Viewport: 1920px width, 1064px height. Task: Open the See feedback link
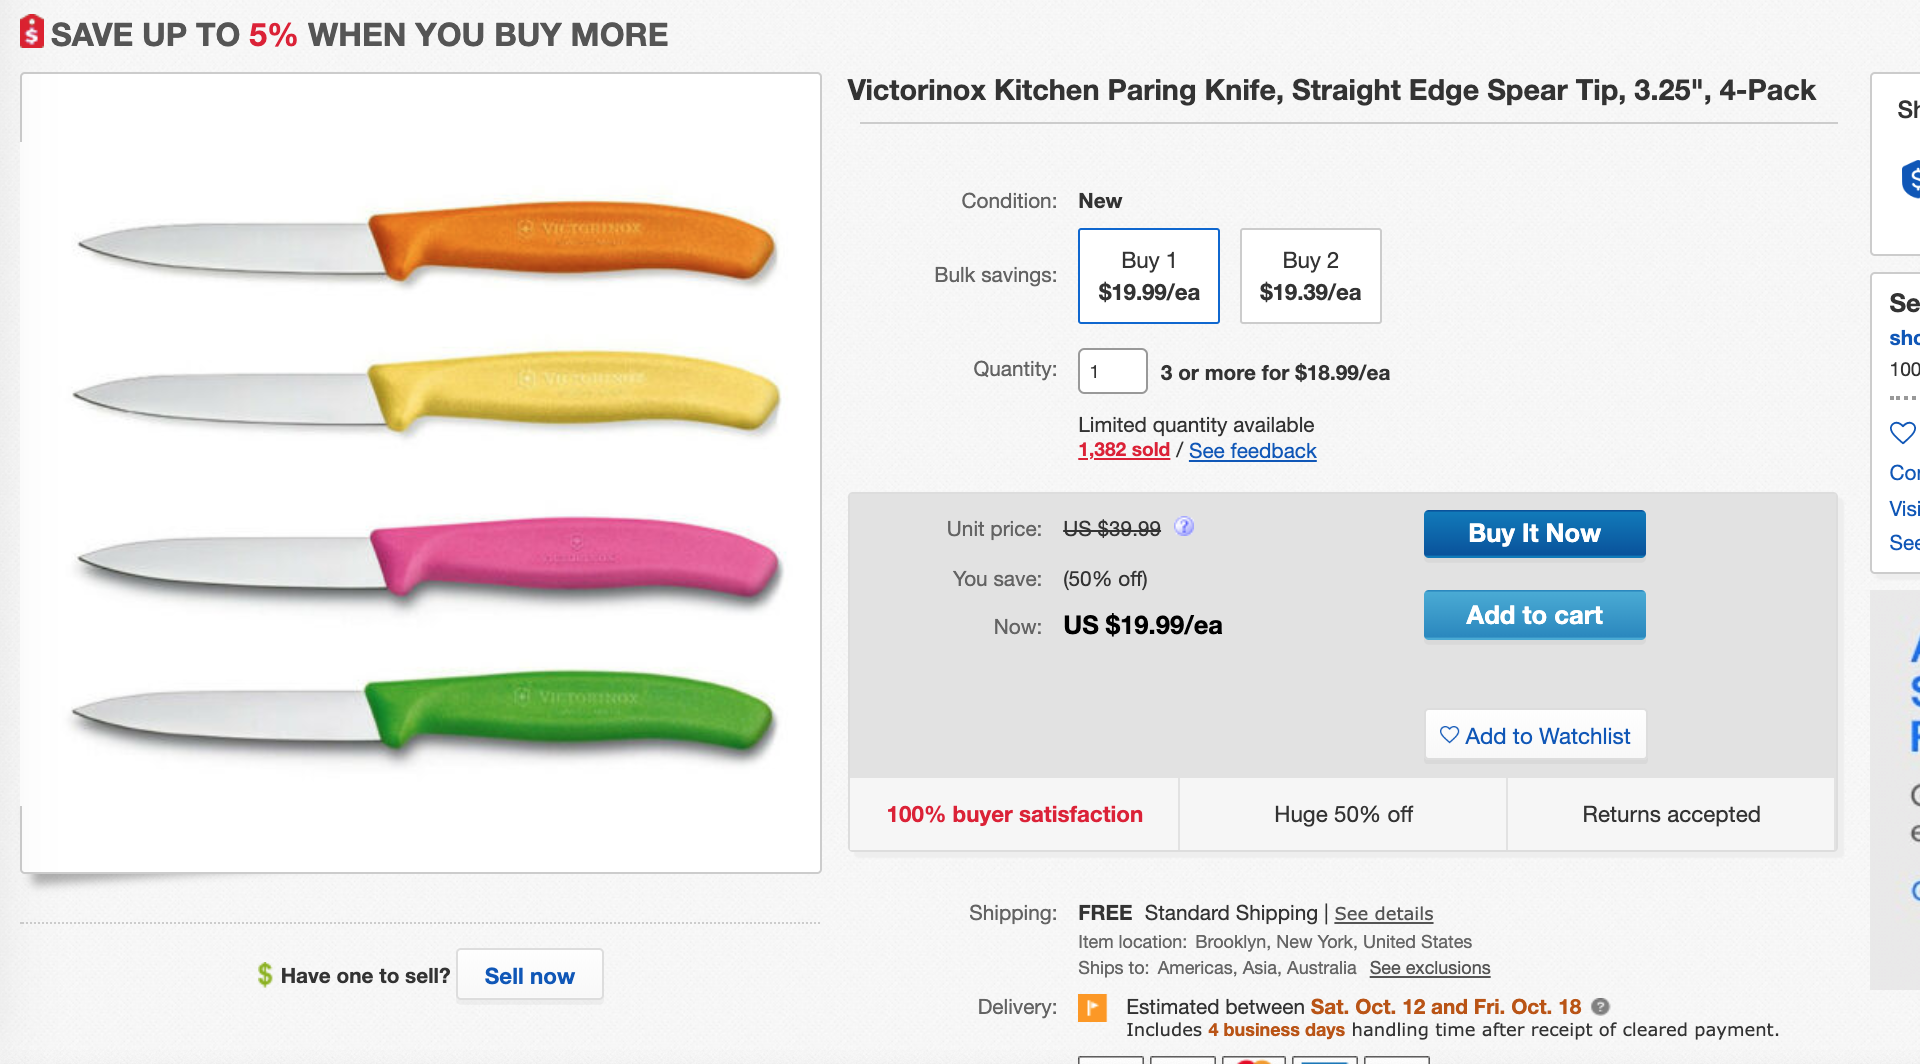click(1252, 451)
